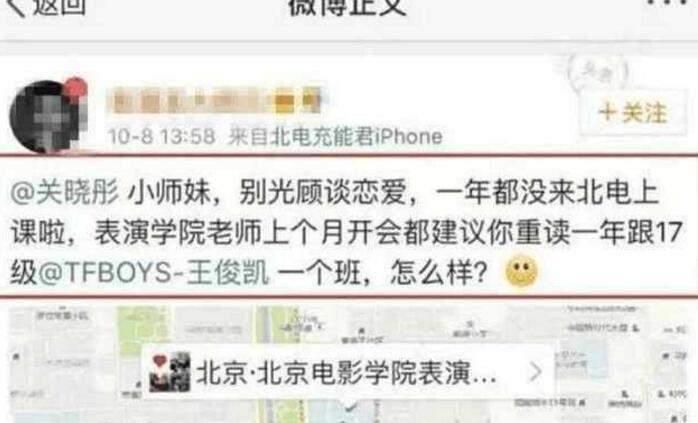Open the @TFBOYS-王俊凯 mention link
Viewport: 698px width, 423px height.
154,272
